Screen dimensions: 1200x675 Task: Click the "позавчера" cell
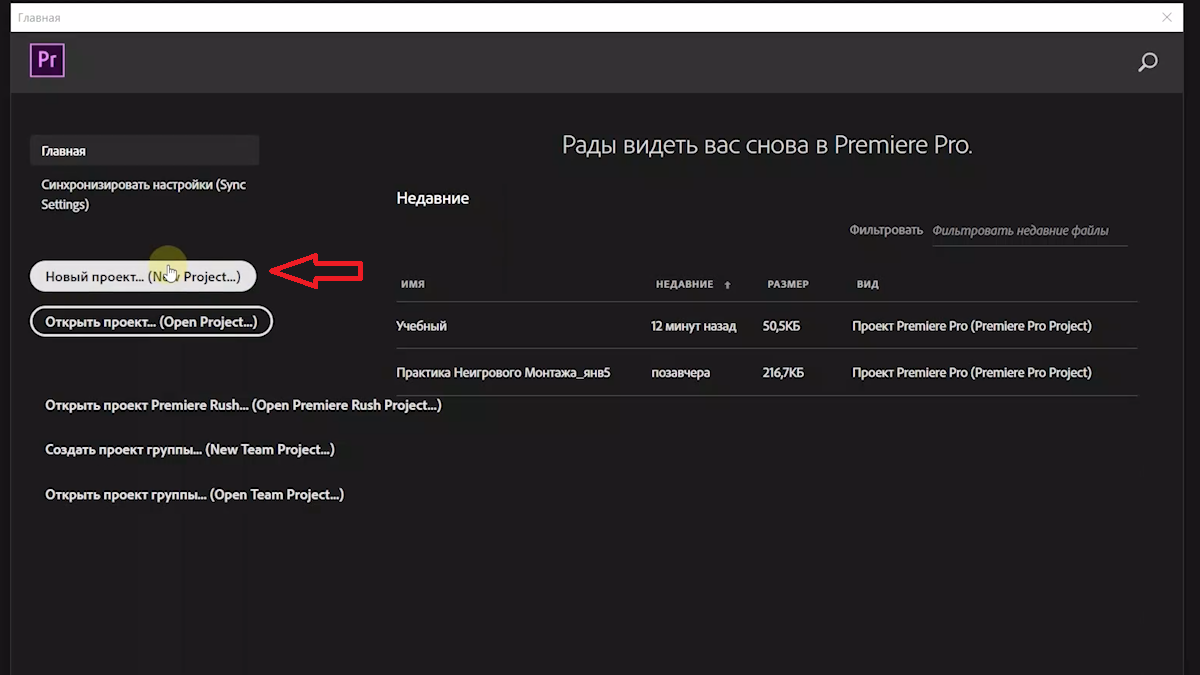click(680, 372)
